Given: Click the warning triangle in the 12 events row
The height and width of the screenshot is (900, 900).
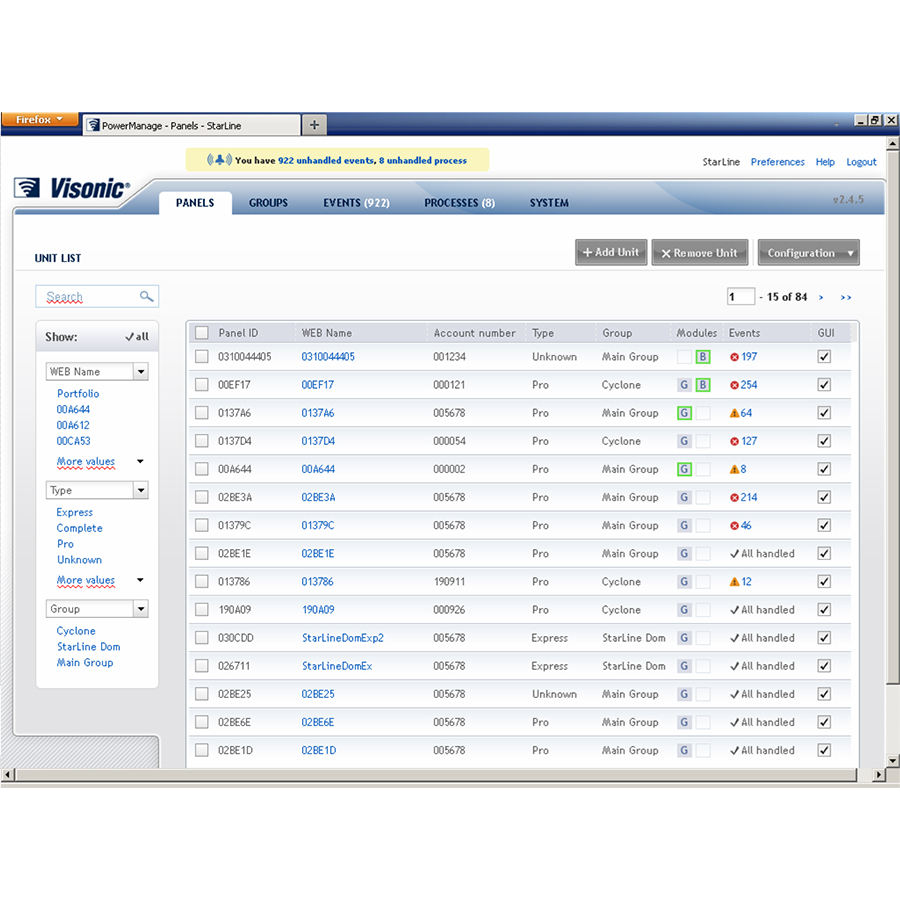Looking at the screenshot, I should (x=734, y=581).
